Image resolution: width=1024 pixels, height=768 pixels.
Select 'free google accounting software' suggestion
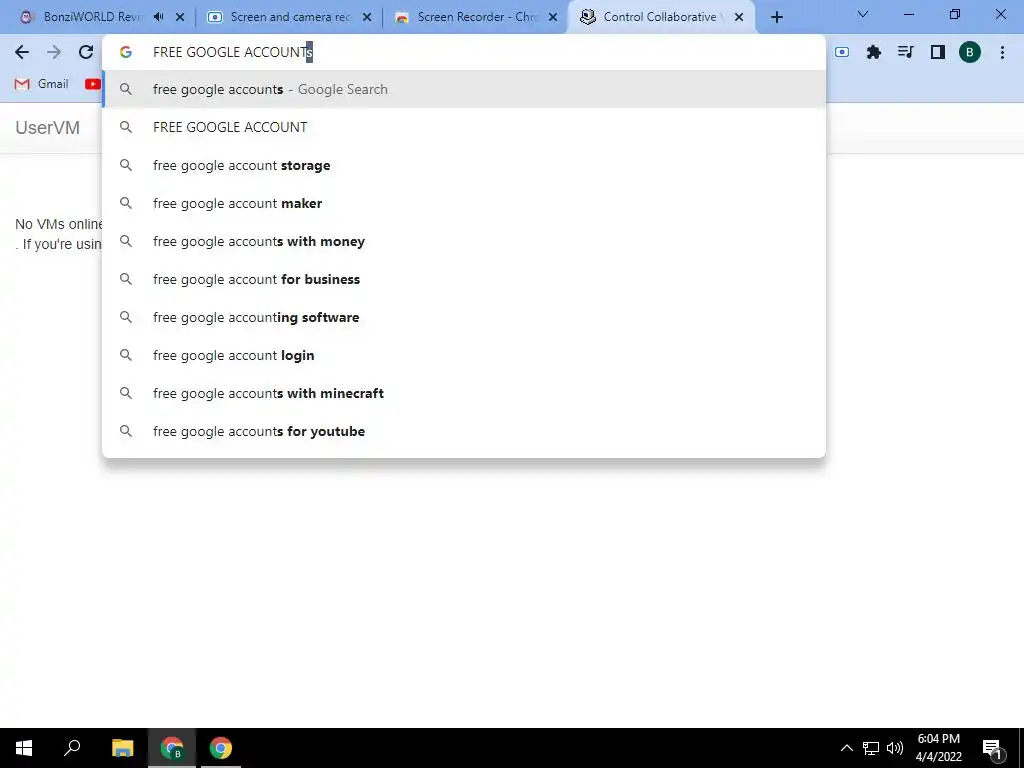464,317
